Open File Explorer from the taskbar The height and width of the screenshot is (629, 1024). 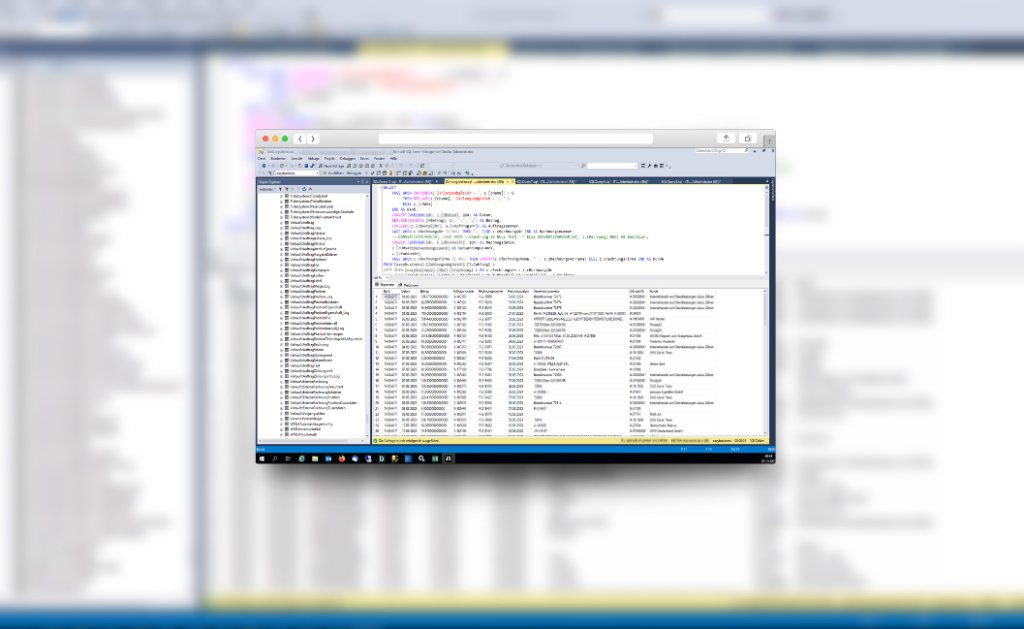pyautogui.click(x=315, y=459)
